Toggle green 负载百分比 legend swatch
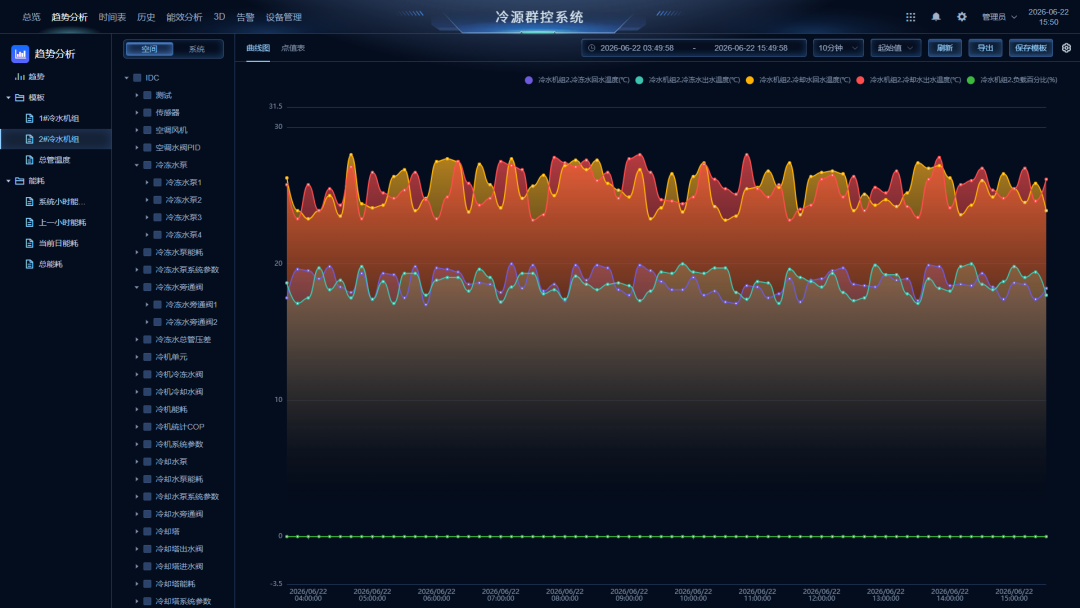Image resolution: width=1080 pixels, height=608 pixels. (970, 80)
